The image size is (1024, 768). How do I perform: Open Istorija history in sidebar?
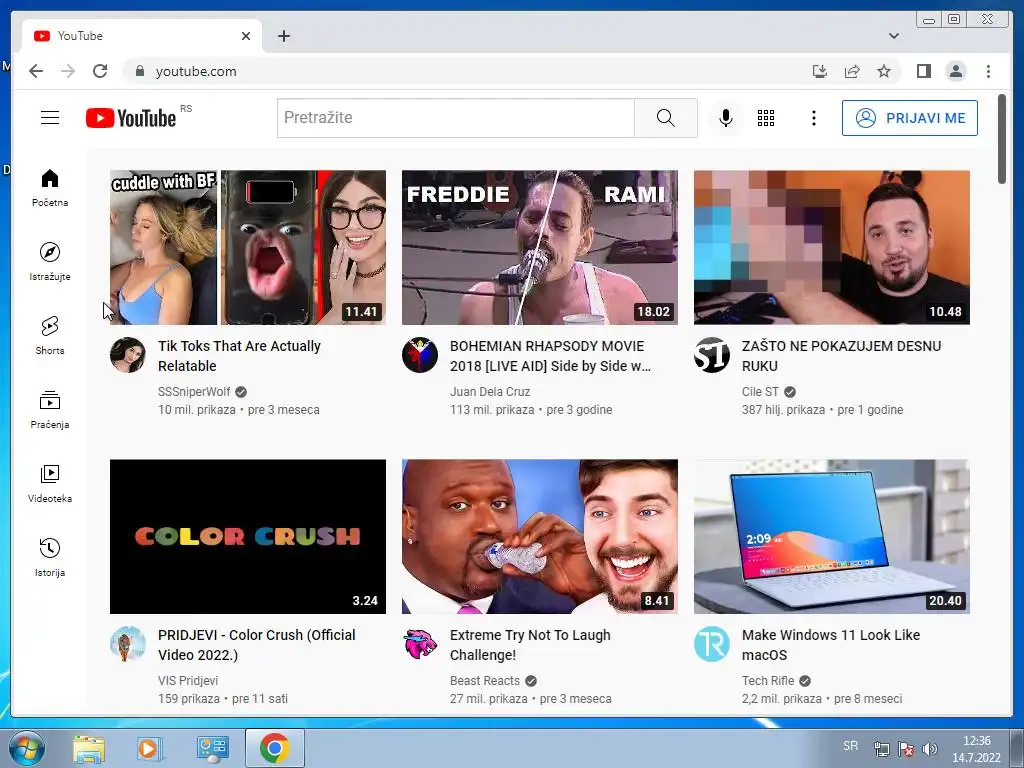50,557
